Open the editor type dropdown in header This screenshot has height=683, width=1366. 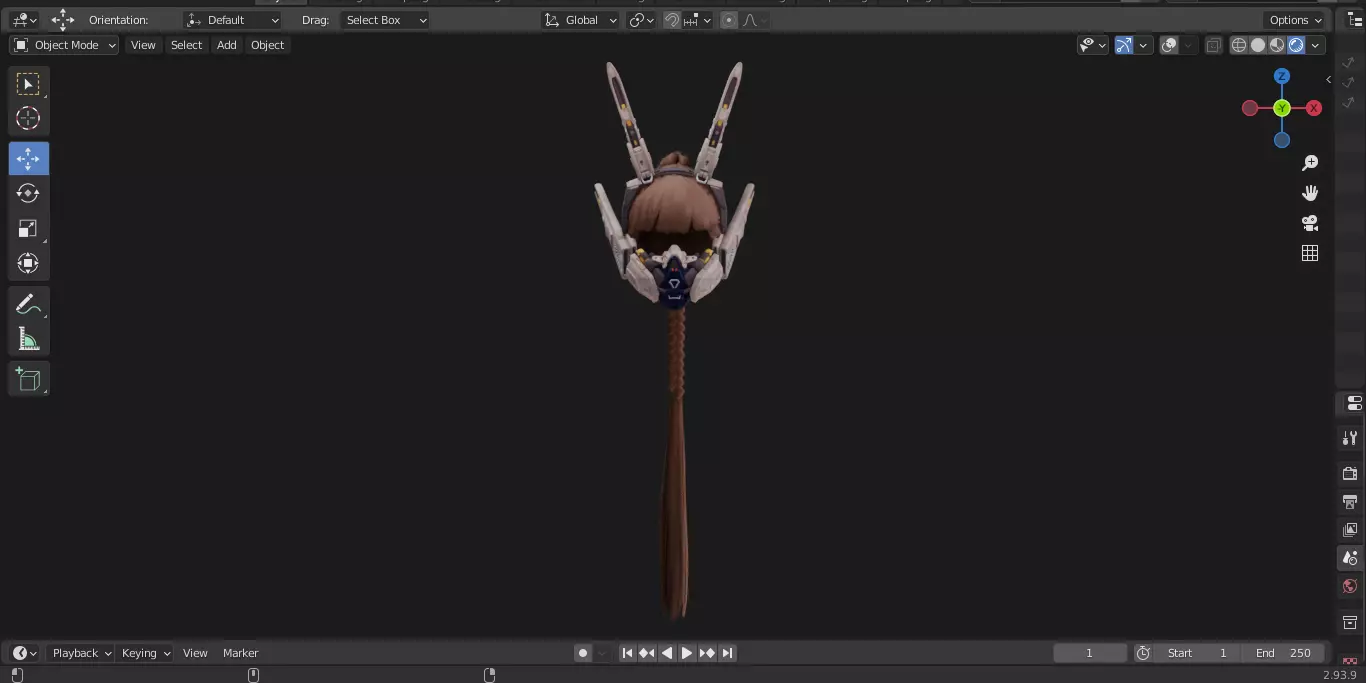[24, 20]
